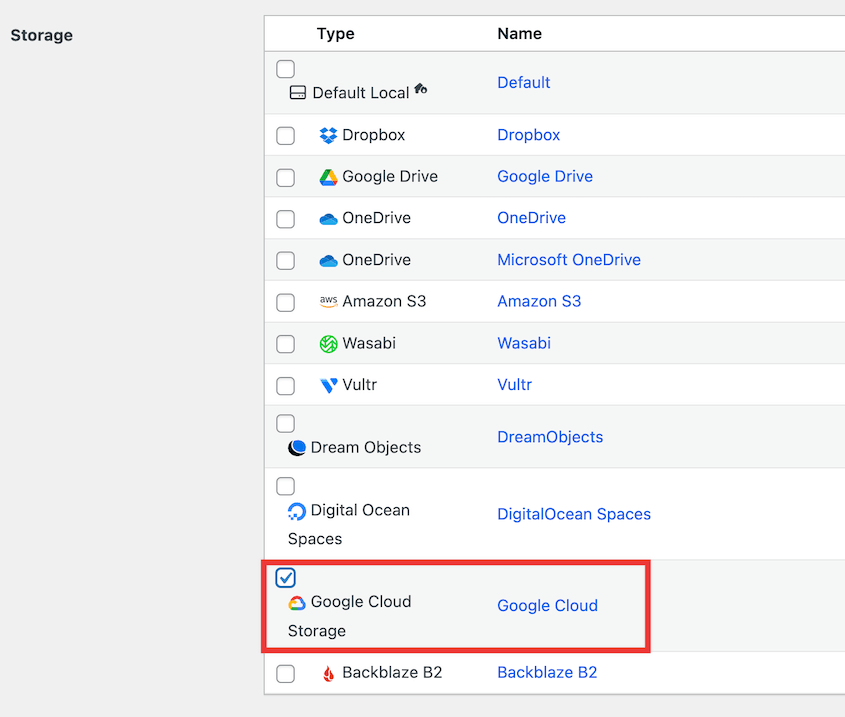Check the checkbox in the row named OneDrive
The height and width of the screenshot is (717, 845).
pyautogui.click(x=286, y=219)
